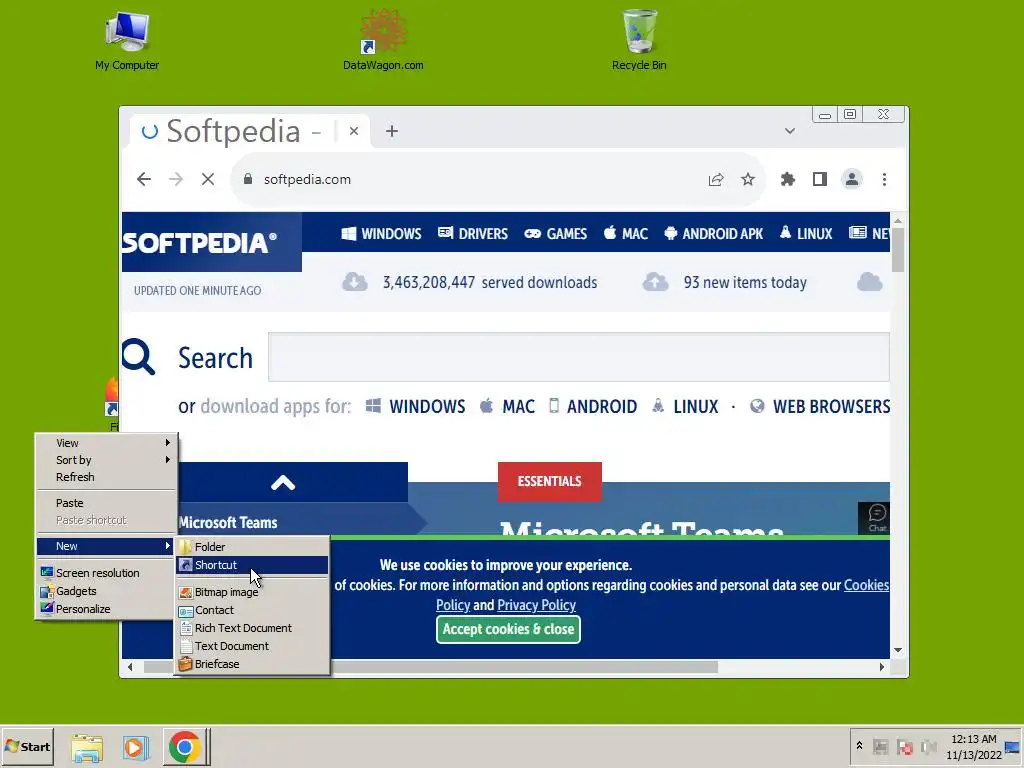Open the Chat widget icon

click(876, 518)
